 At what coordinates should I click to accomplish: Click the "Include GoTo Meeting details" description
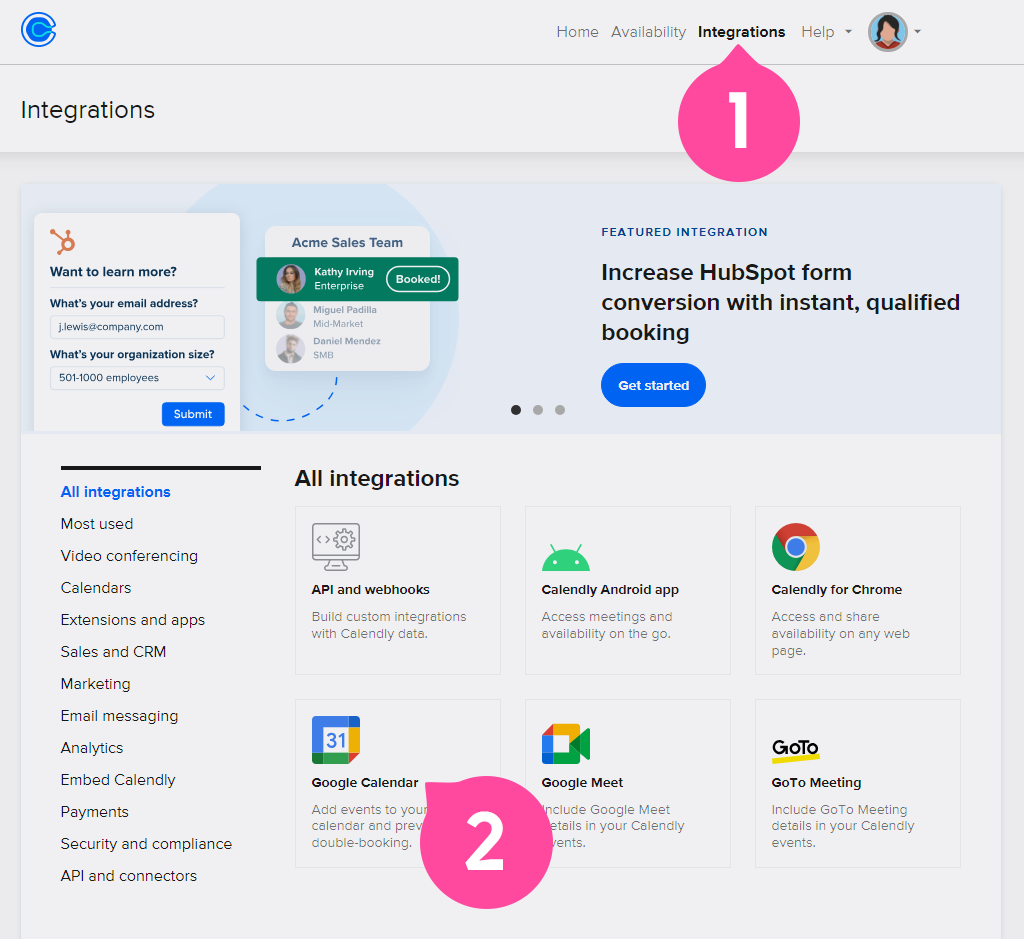(x=842, y=826)
